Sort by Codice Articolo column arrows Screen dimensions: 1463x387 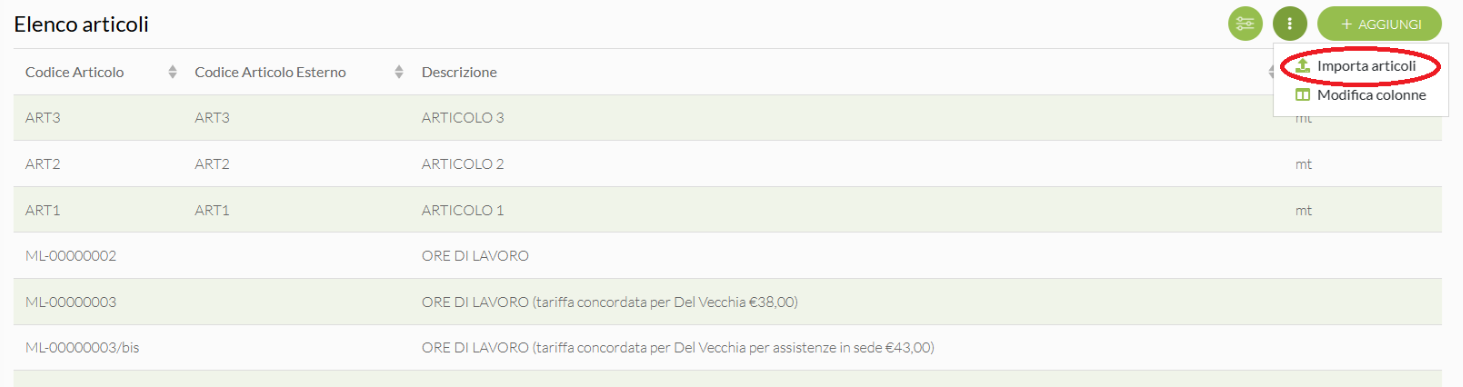[x=172, y=72]
